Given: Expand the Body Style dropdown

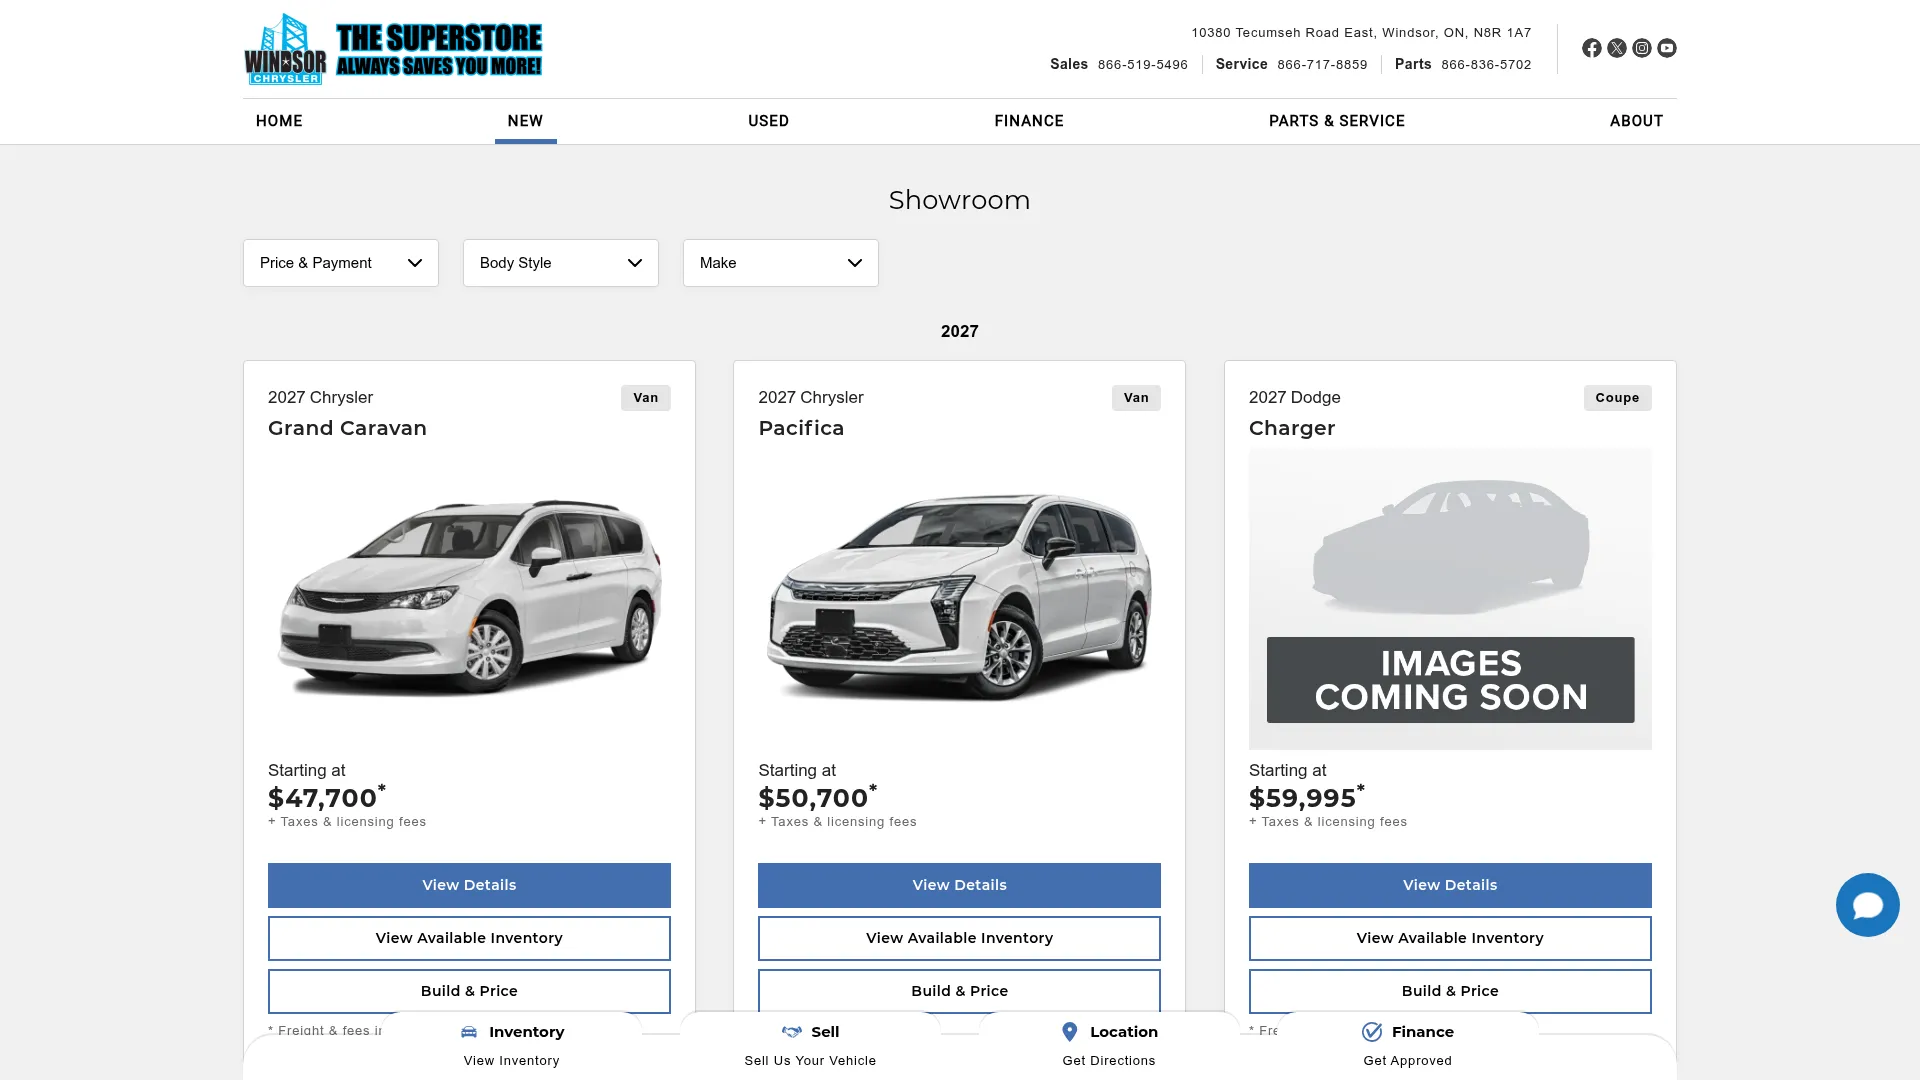Looking at the screenshot, I should [561, 263].
